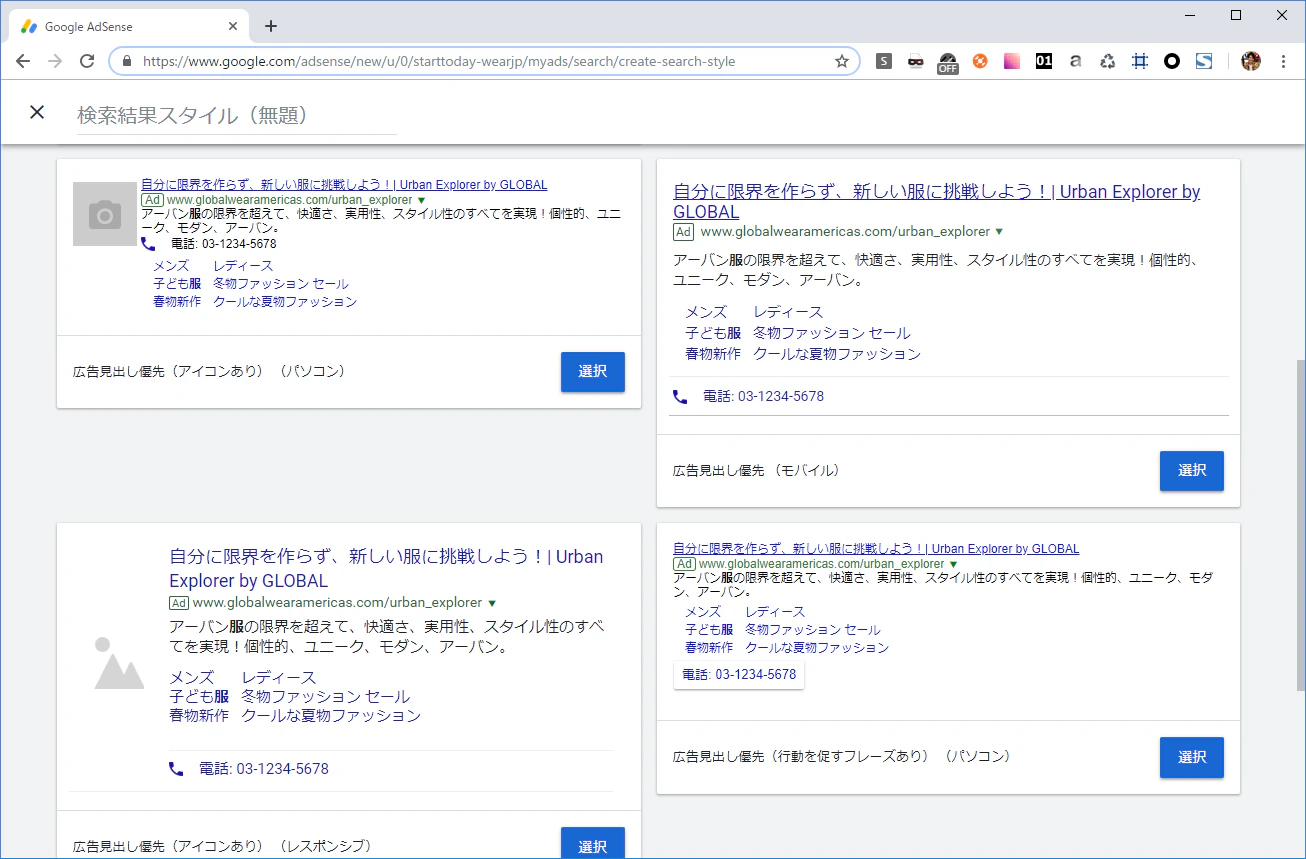Expand the ad URL arrow in call-to-action preview
Image resolution: width=1306 pixels, height=859 pixels.
[x=953, y=564]
